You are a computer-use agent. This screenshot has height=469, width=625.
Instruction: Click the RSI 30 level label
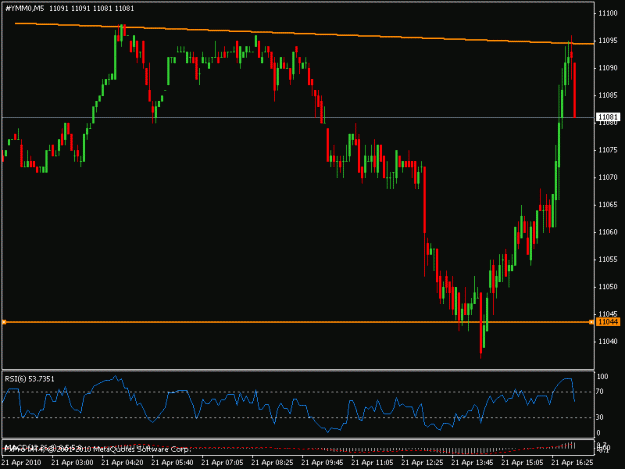pos(600,417)
